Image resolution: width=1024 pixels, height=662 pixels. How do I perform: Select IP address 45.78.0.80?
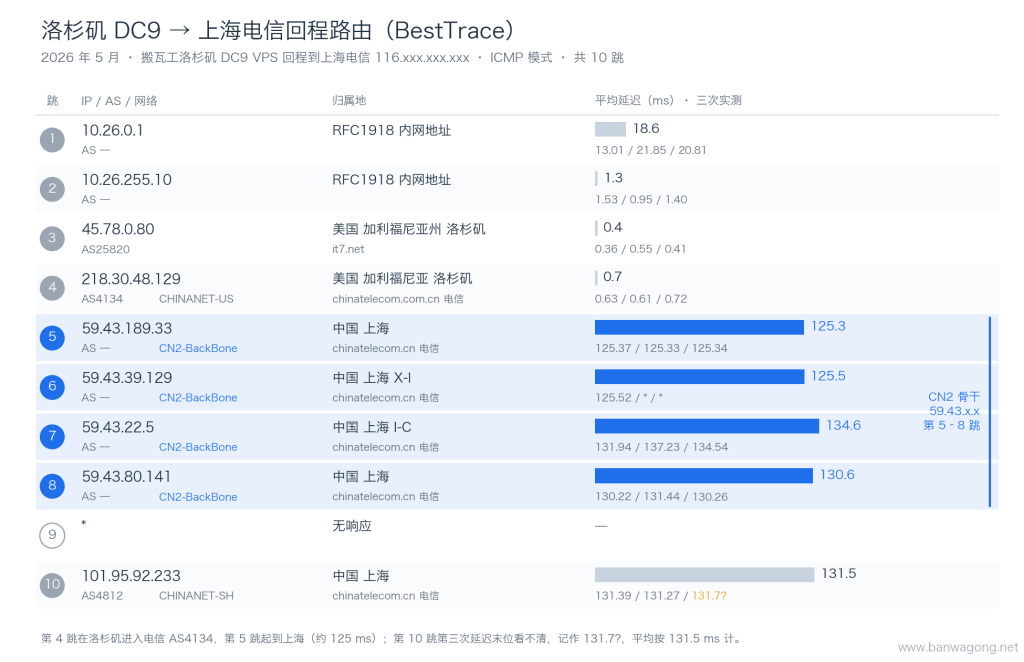[x=118, y=229]
